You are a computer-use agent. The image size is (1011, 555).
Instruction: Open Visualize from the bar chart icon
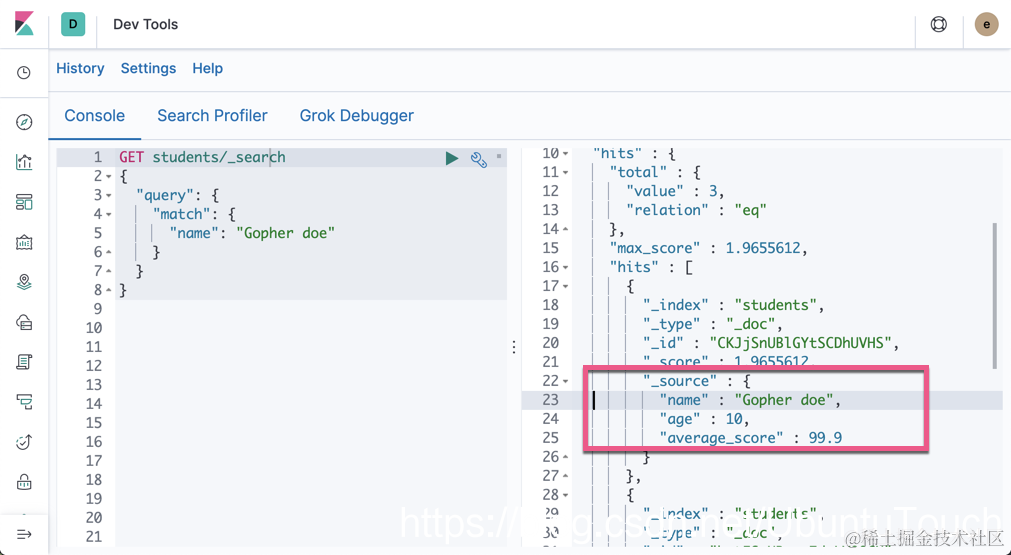click(24, 162)
